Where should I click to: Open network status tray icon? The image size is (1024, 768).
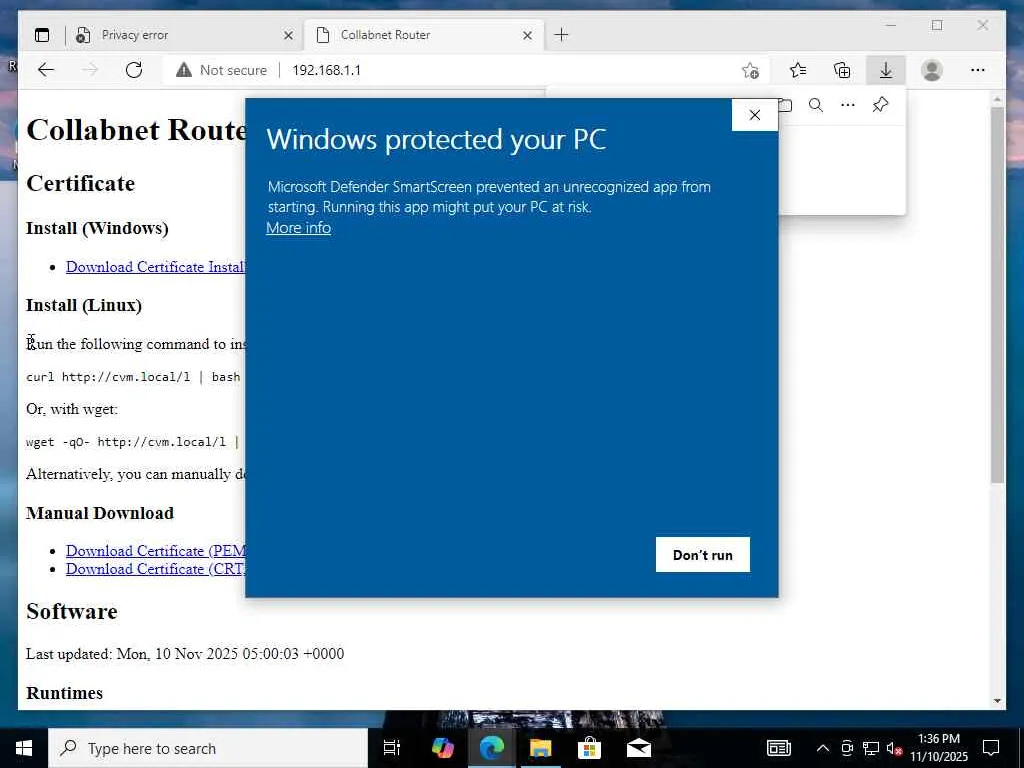871,748
